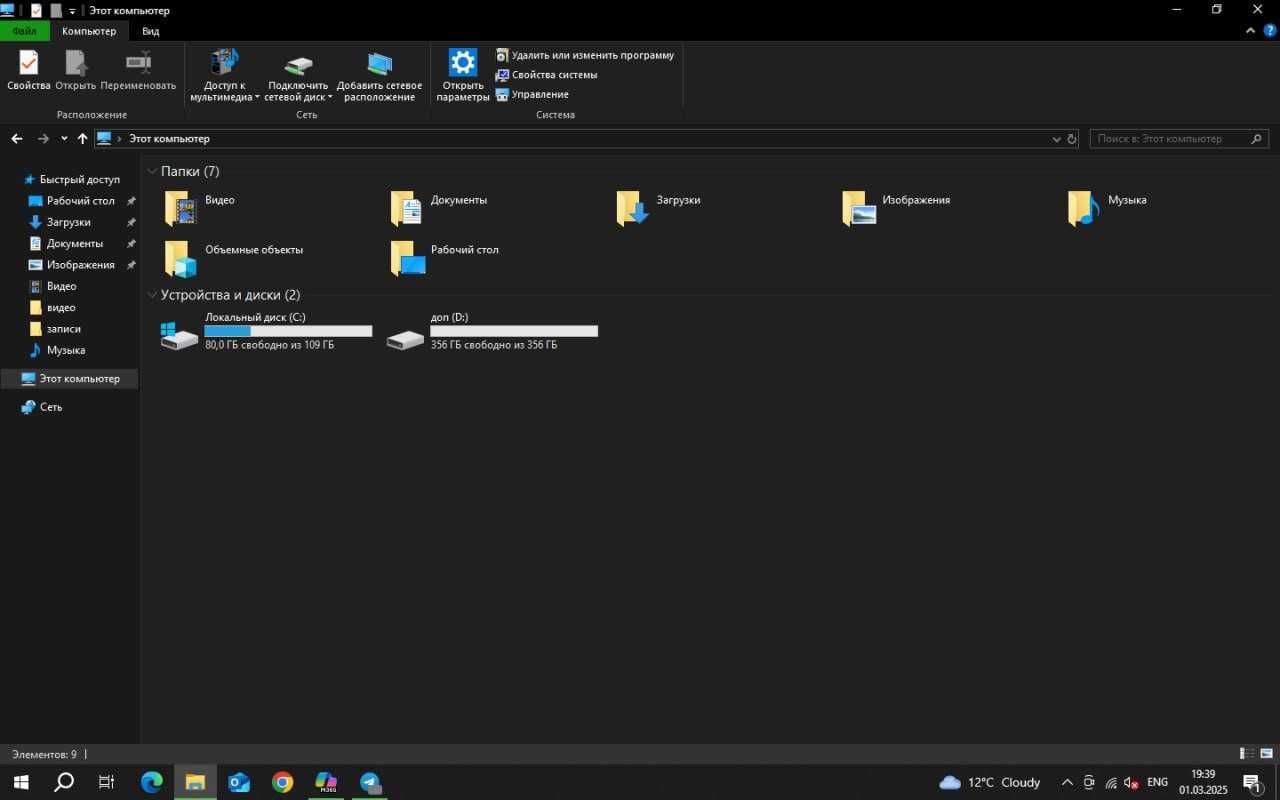Collapse the ribbon with the chevron
Viewport: 1280px width, 800px height.
coord(1251,31)
